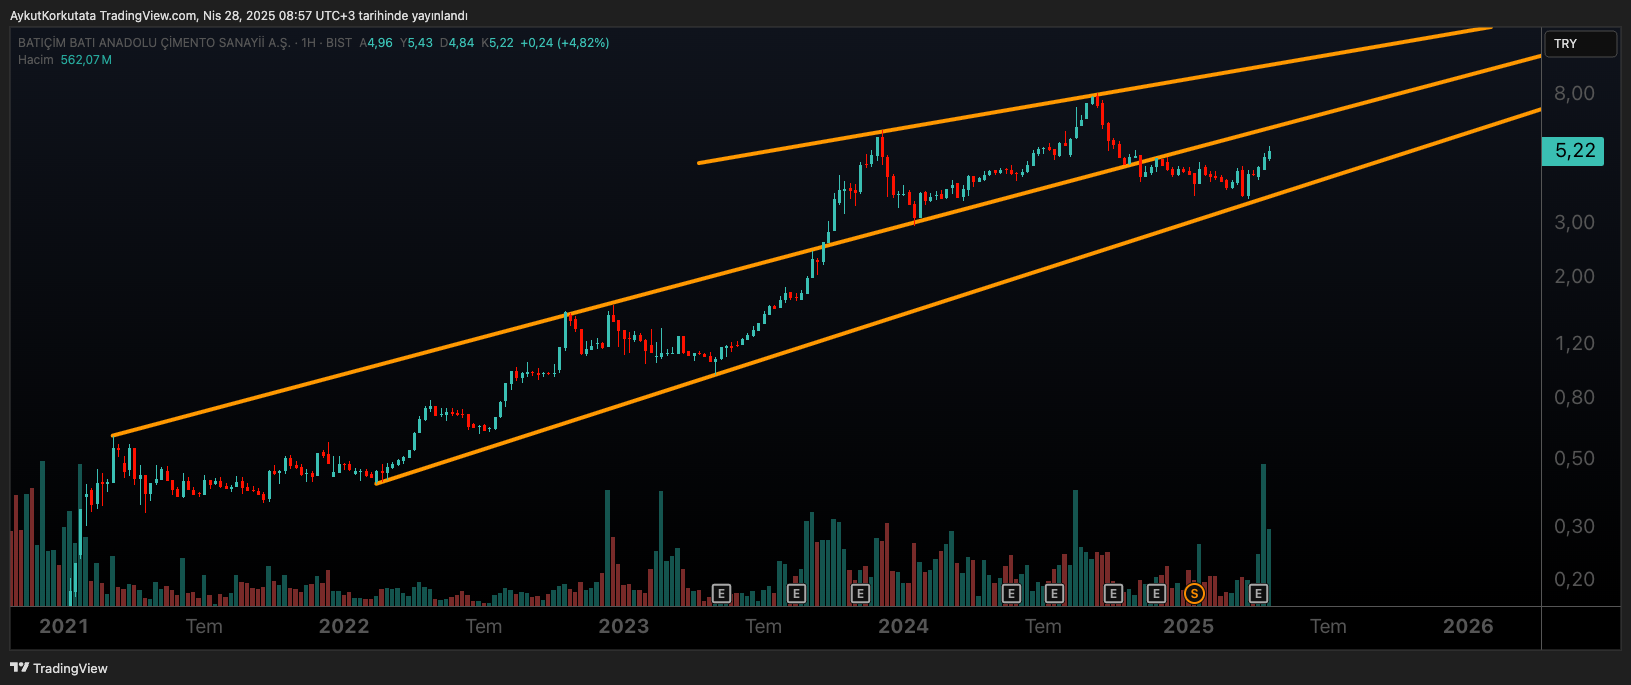This screenshot has height=685, width=1631.
Task: Click the 5,22 current price label
Action: click(1573, 151)
